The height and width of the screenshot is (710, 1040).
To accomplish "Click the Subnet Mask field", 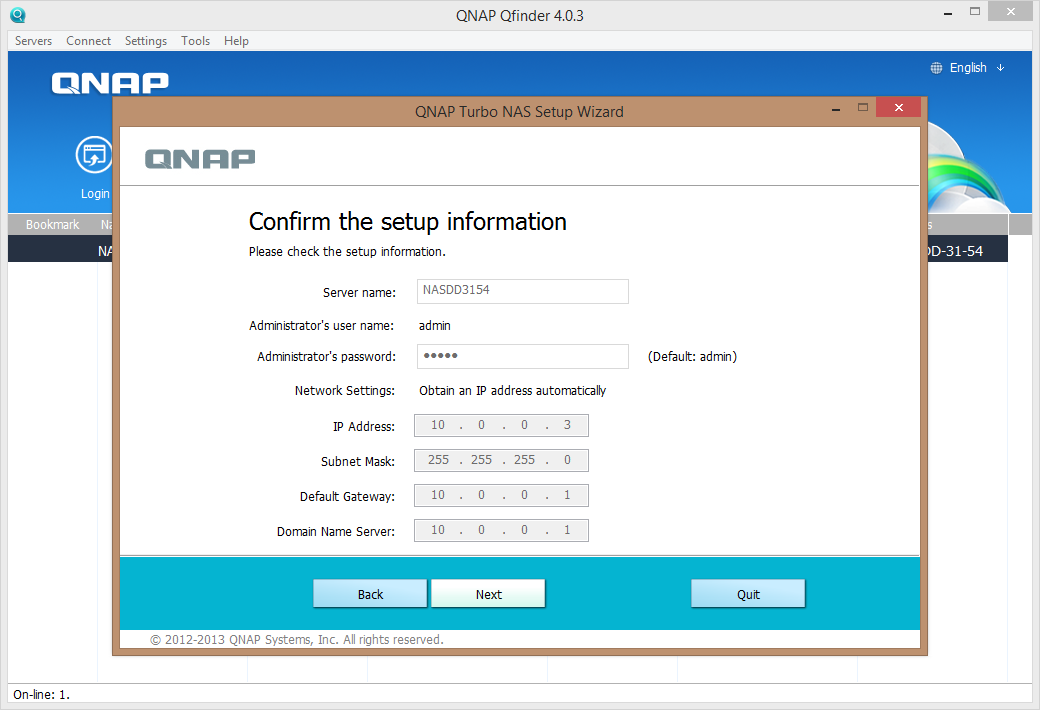I will click(501, 461).
